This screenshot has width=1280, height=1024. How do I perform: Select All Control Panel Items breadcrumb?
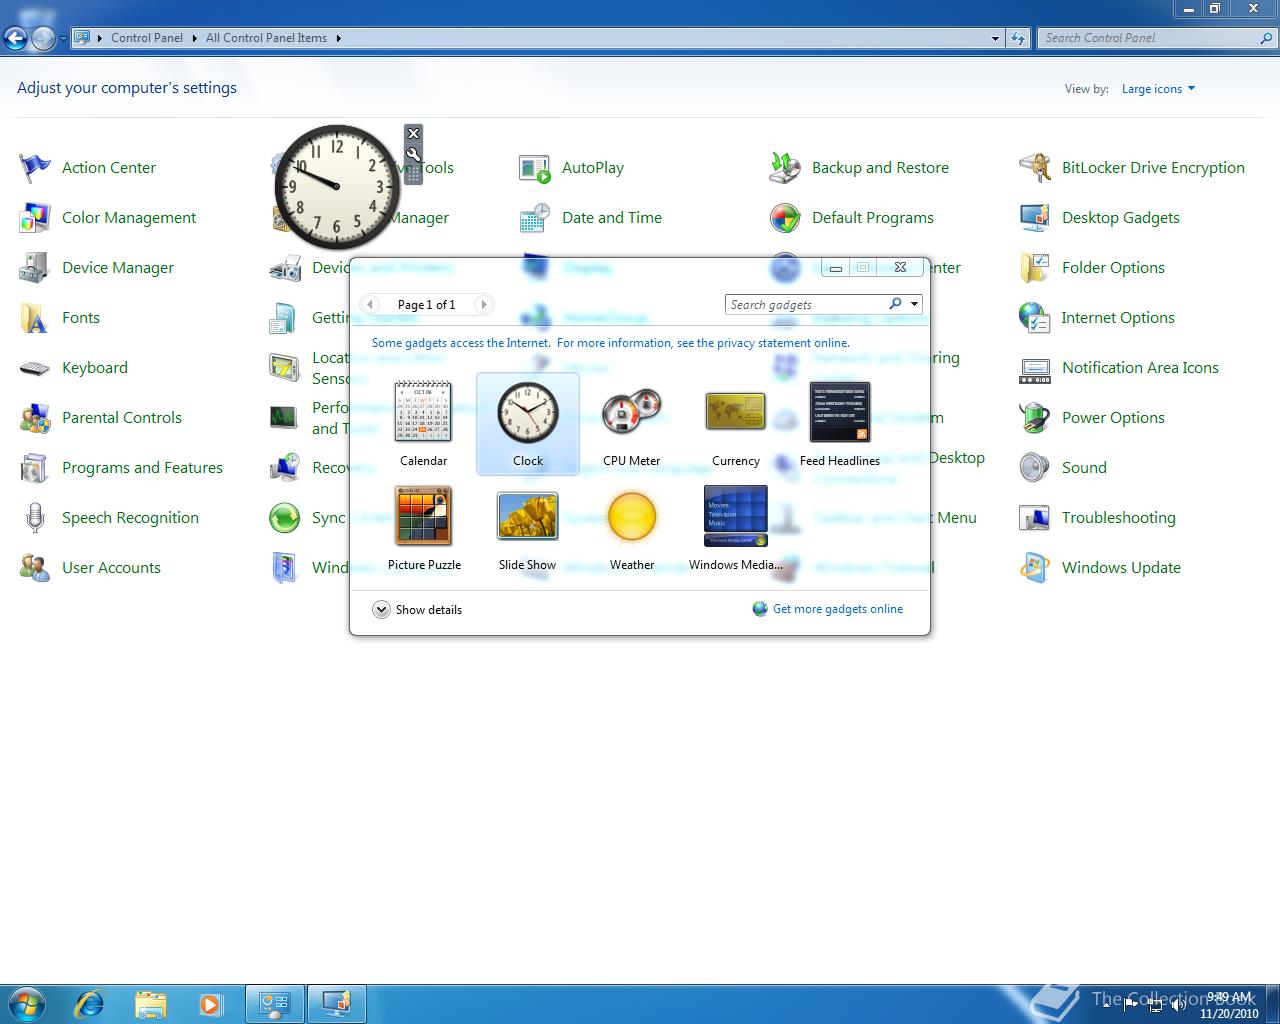click(266, 38)
